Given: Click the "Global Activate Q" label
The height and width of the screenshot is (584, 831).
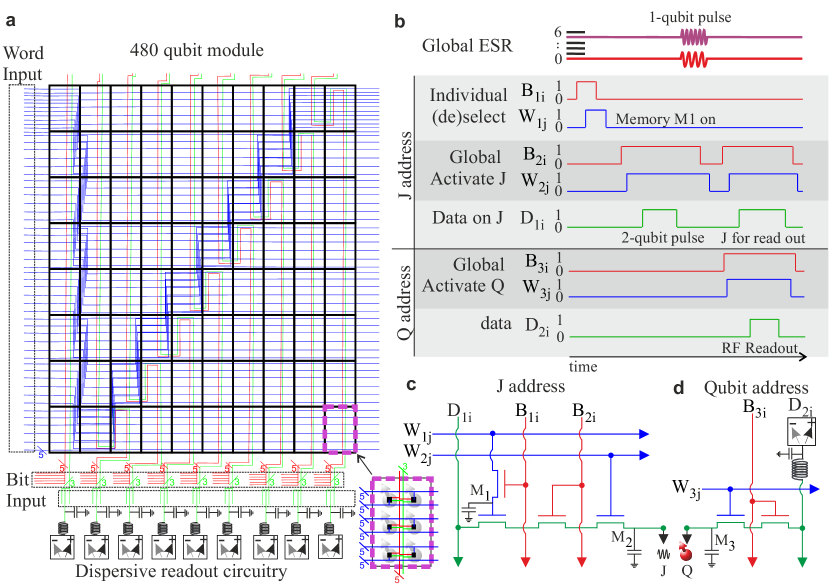Looking at the screenshot, I should coord(463,275).
